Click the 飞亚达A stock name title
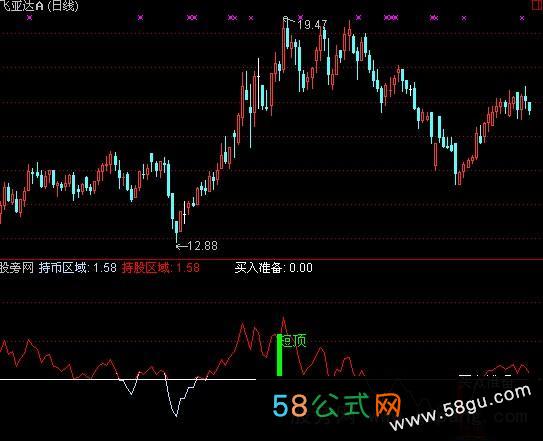The height and width of the screenshot is (441, 543). [21, 6]
